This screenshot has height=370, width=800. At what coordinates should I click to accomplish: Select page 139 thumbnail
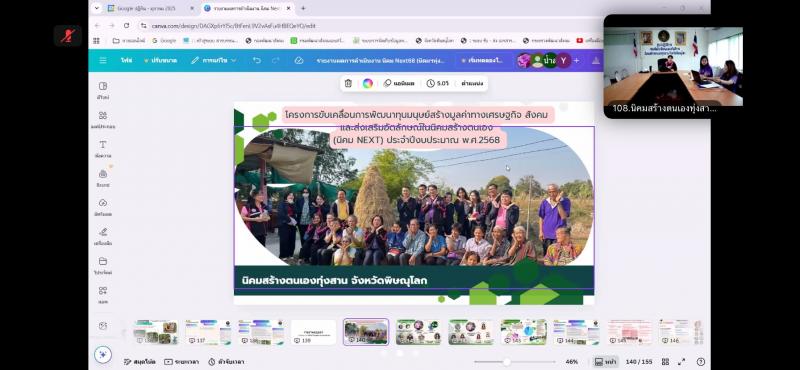point(313,332)
